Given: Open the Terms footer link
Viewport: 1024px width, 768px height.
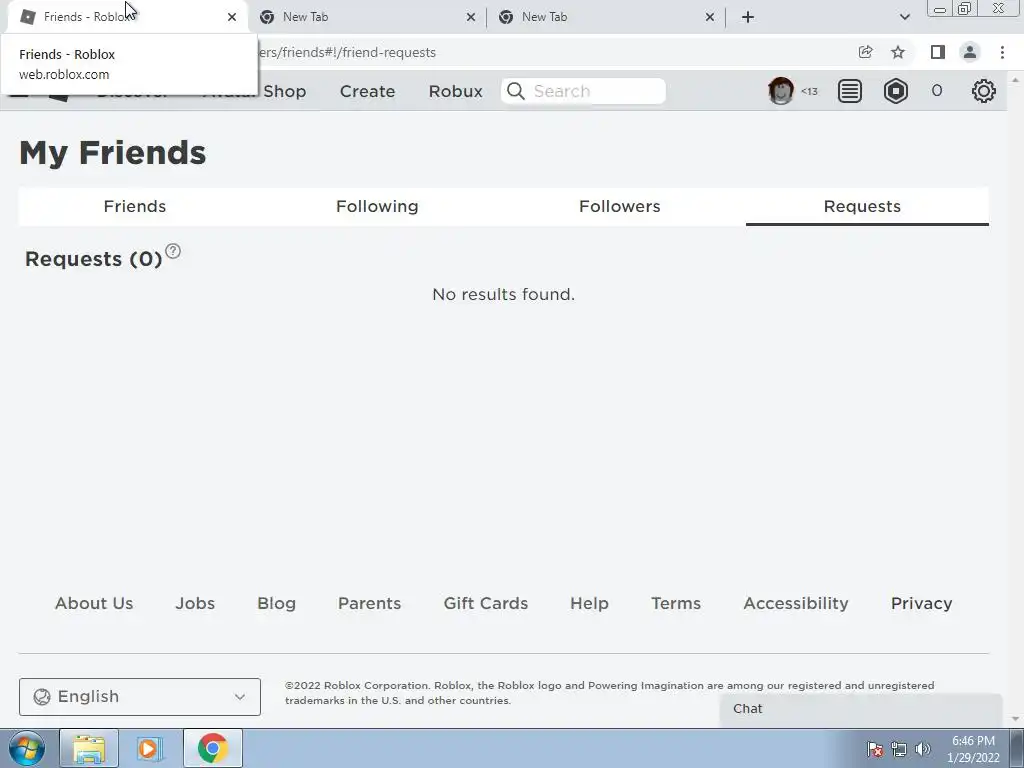Looking at the screenshot, I should tap(676, 603).
